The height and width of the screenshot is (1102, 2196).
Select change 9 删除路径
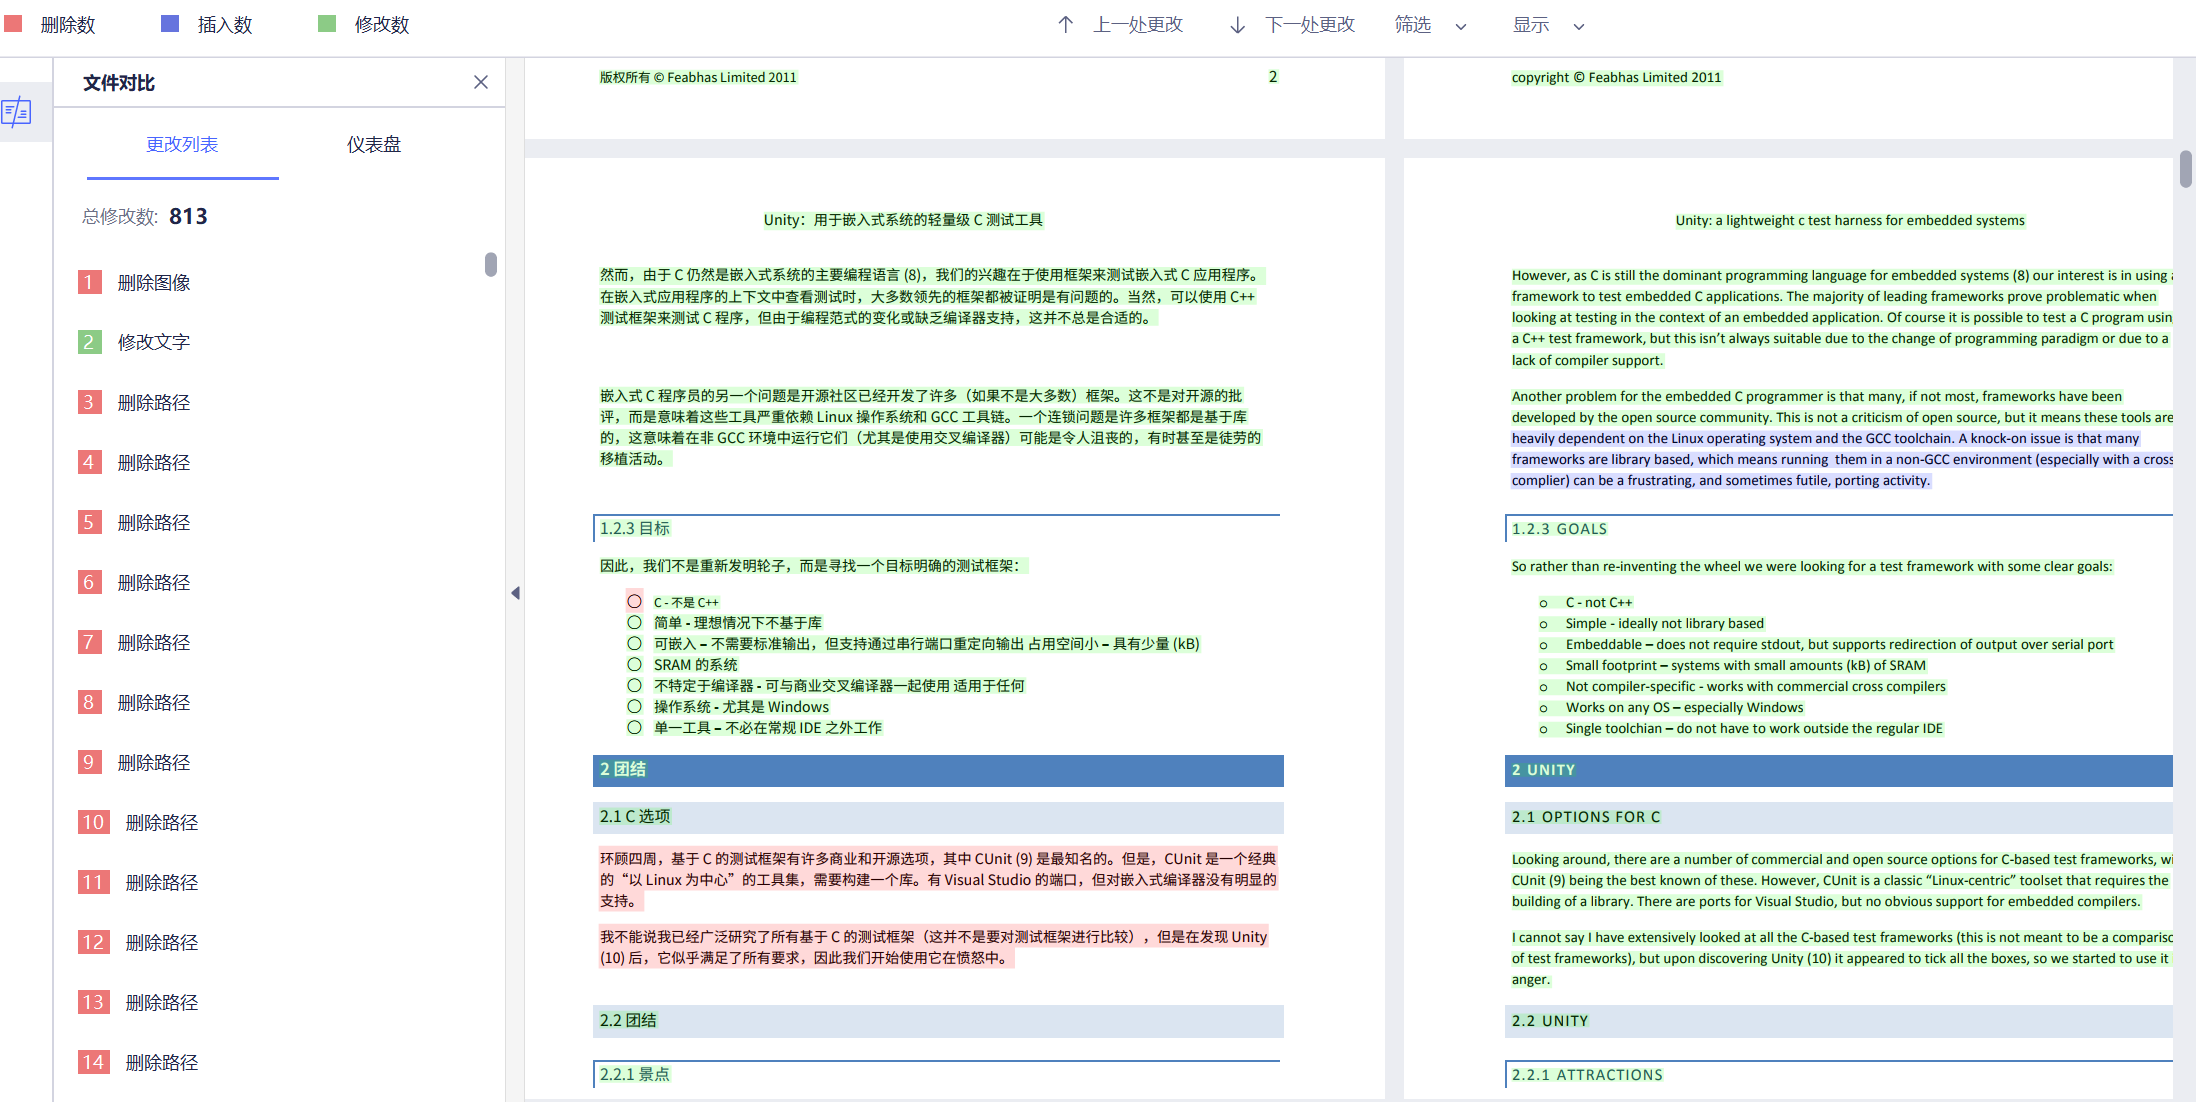(135, 762)
